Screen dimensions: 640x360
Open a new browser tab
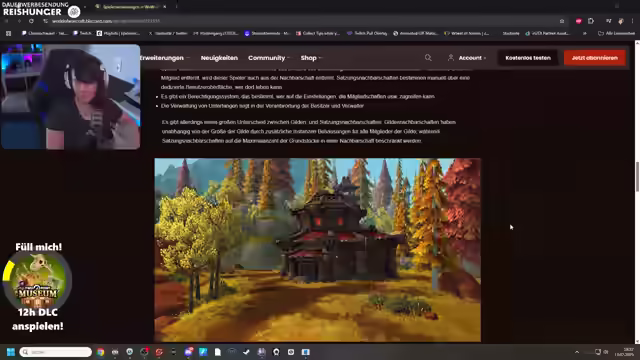176,7
